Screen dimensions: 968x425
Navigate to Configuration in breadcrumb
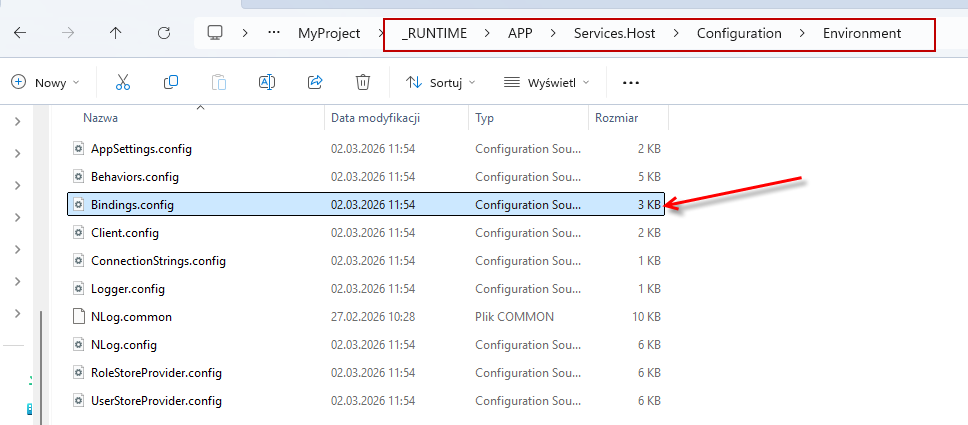[x=739, y=33]
